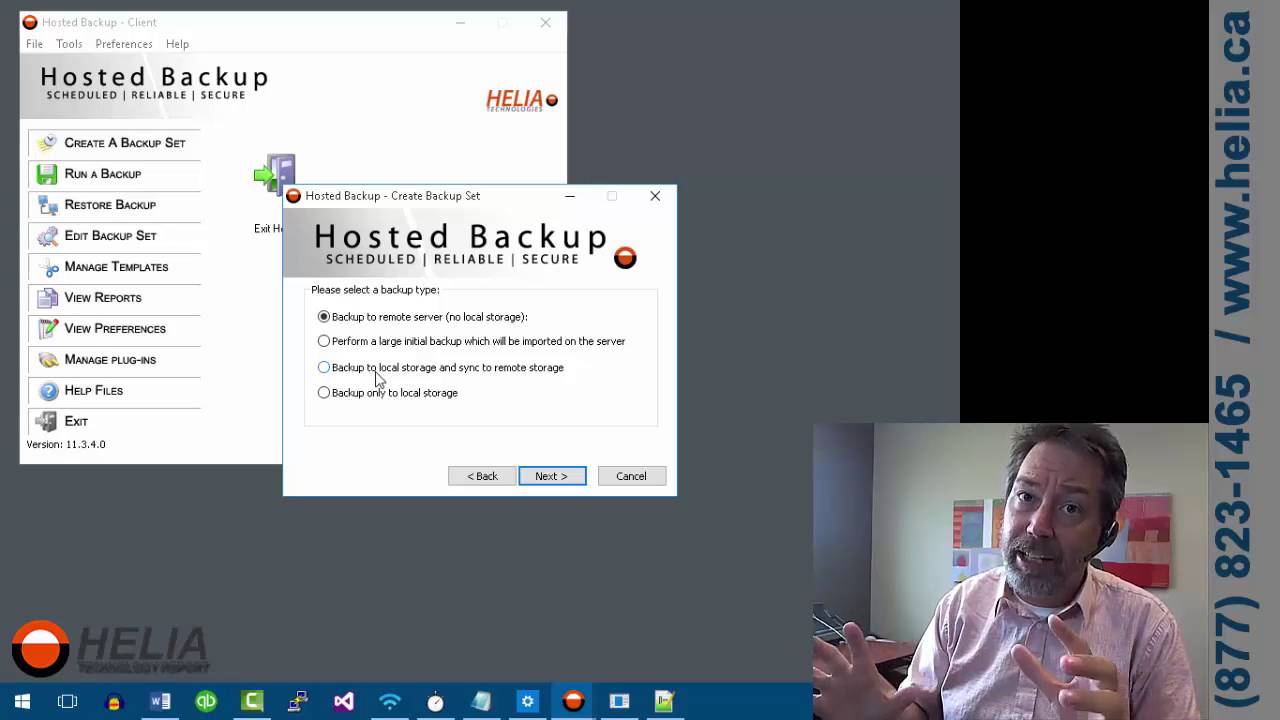Select Backup to remote server option

click(x=323, y=317)
